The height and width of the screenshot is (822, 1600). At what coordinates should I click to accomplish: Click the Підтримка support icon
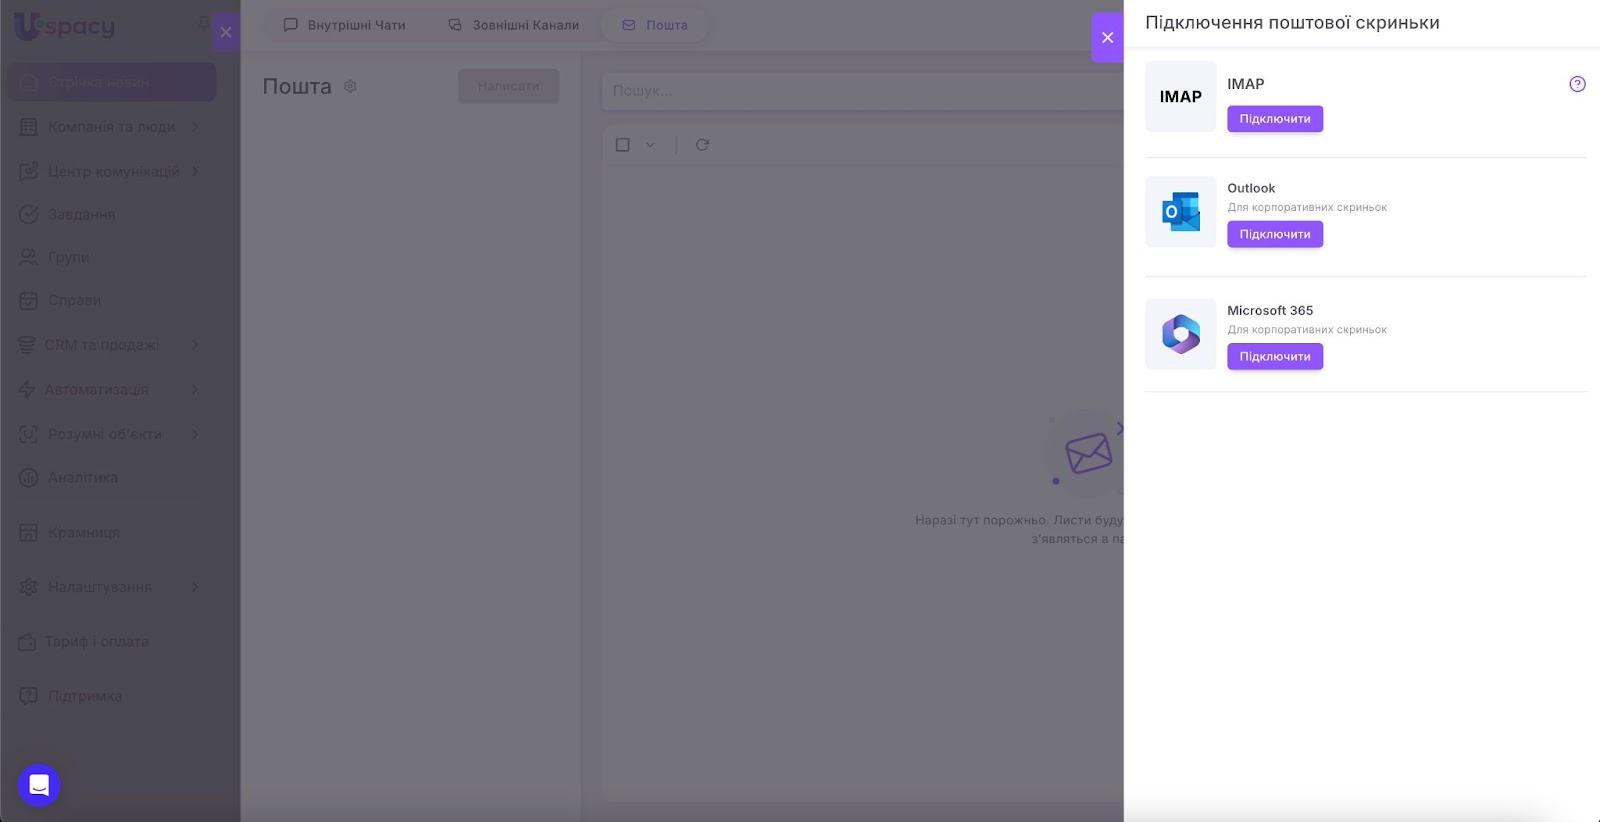click(x=29, y=695)
